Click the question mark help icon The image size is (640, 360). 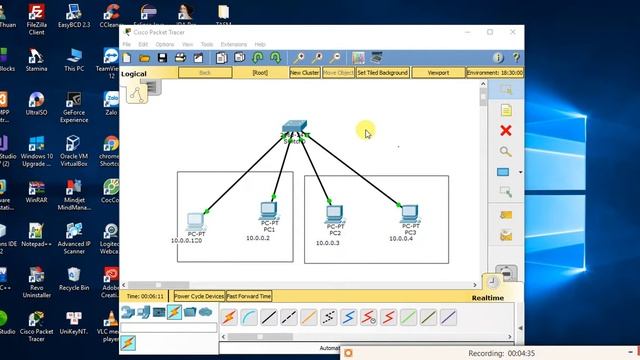point(516,58)
